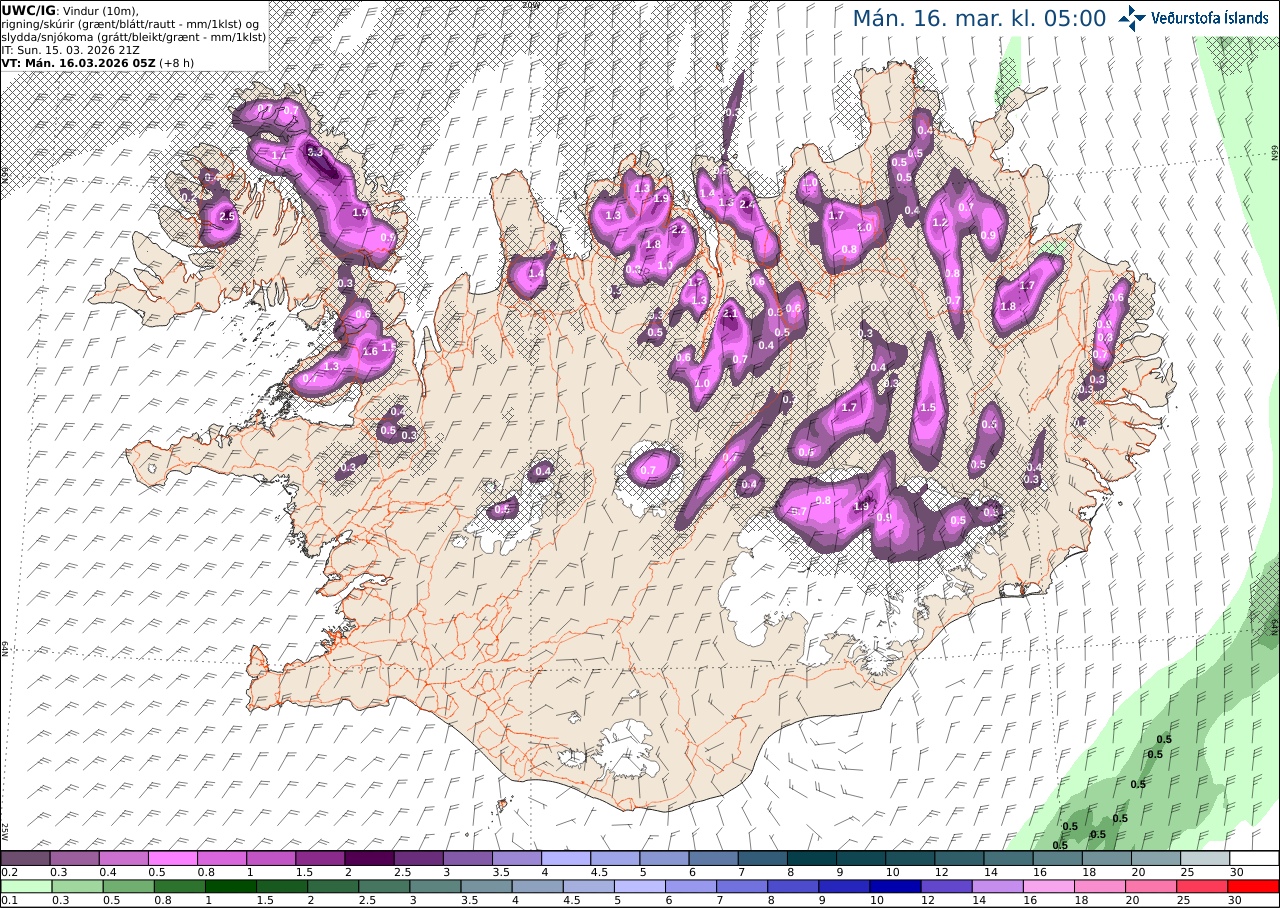The height and width of the screenshot is (908, 1280).
Task: Click the IT: Sun. 15. 03. 2026 21Z line
Action: [69, 50]
